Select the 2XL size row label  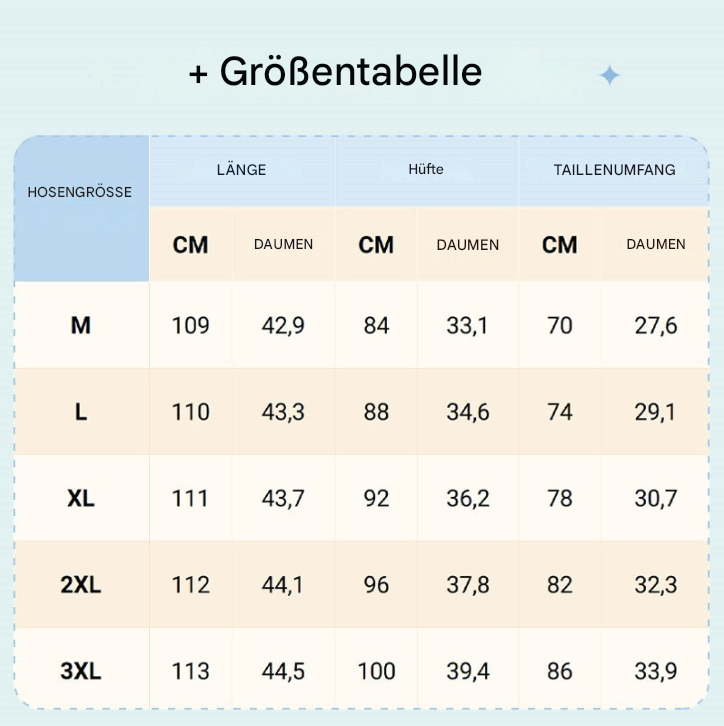pos(81,585)
